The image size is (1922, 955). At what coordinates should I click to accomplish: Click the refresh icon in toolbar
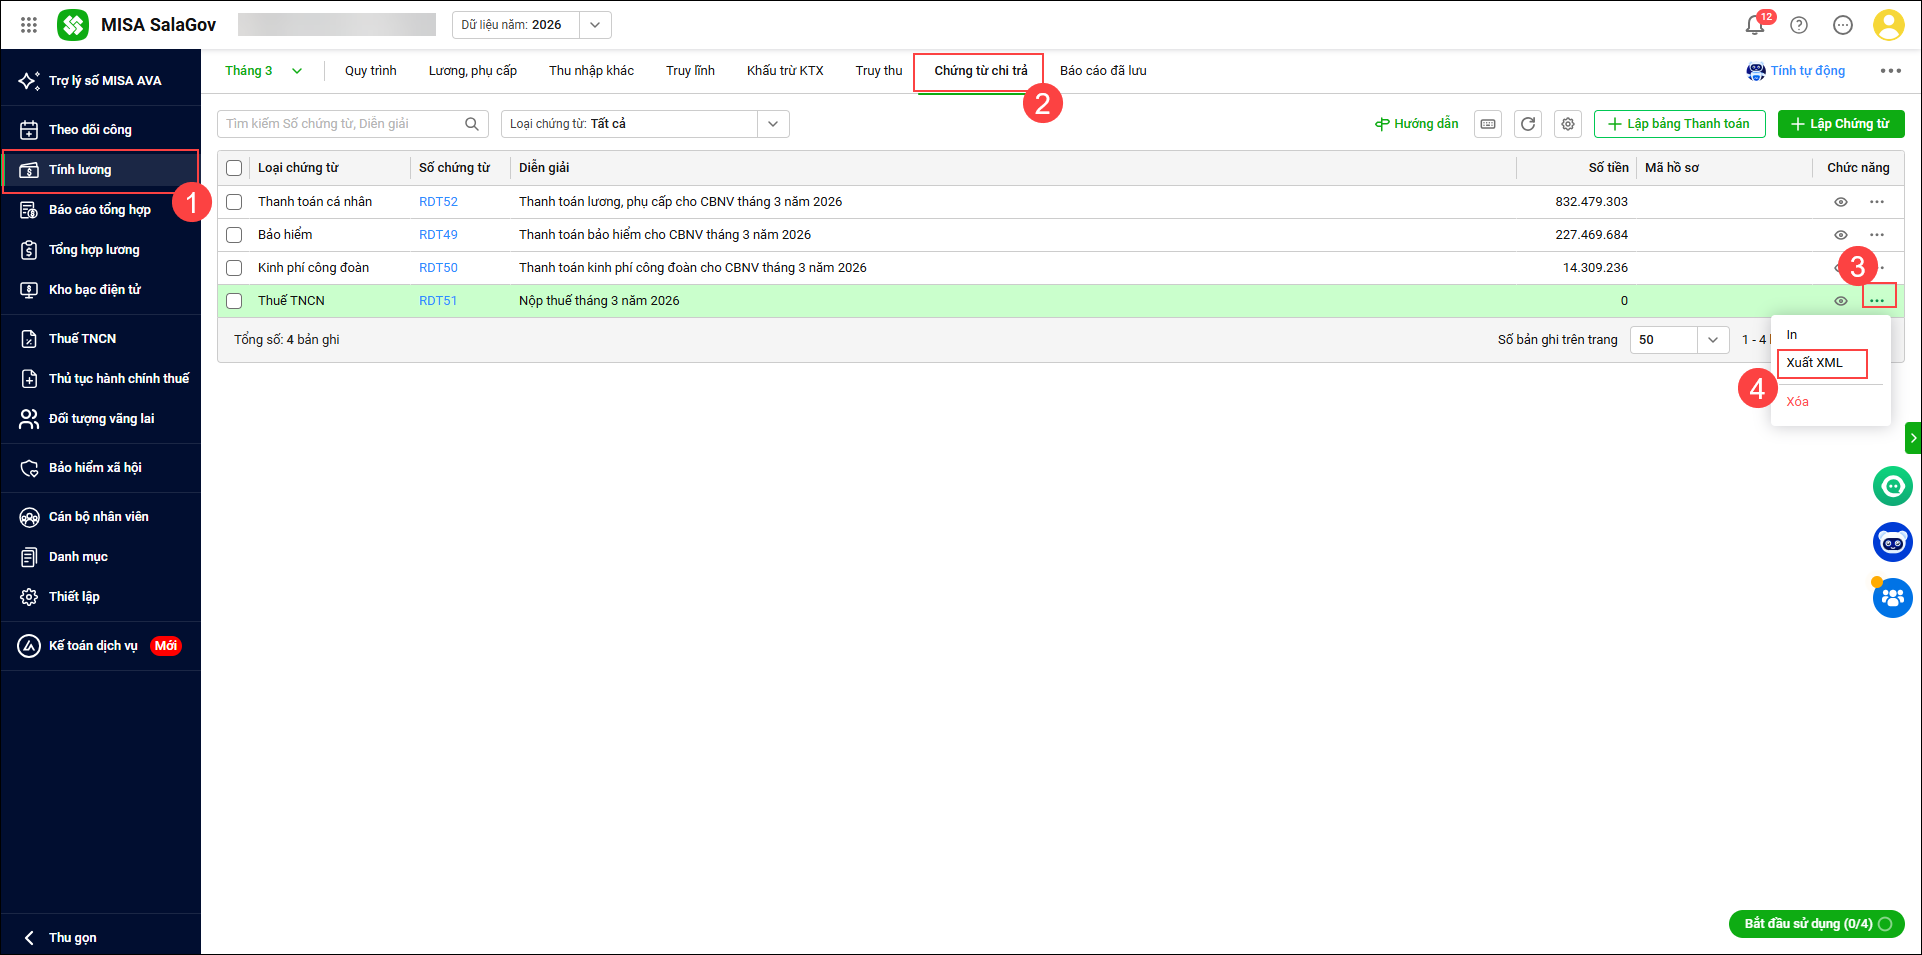click(1528, 124)
